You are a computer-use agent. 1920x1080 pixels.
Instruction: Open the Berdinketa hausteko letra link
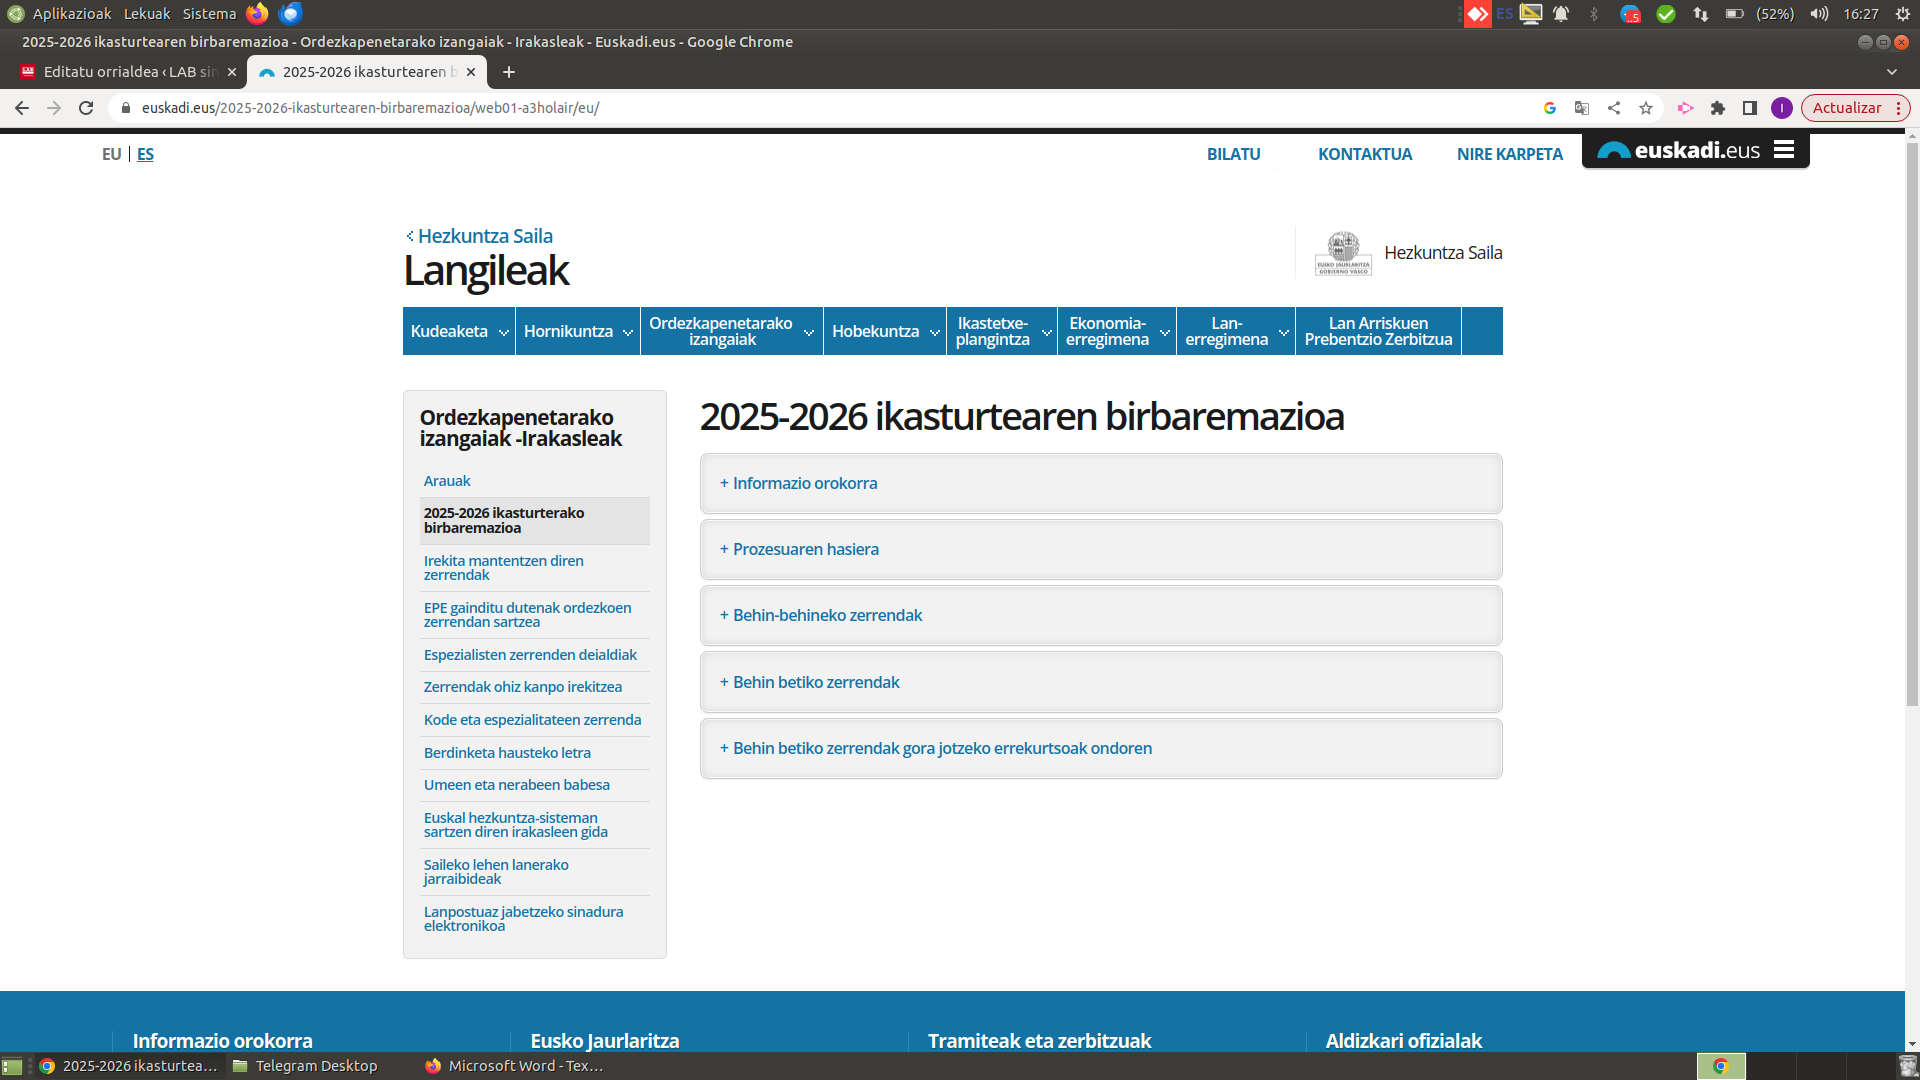click(507, 752)
